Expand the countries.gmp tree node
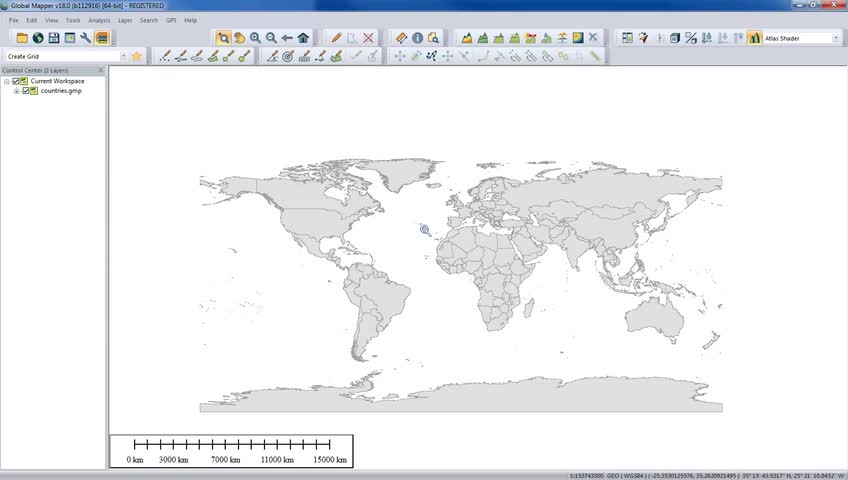The height and width of the screenshot is (480, 848). click(16, 91)
